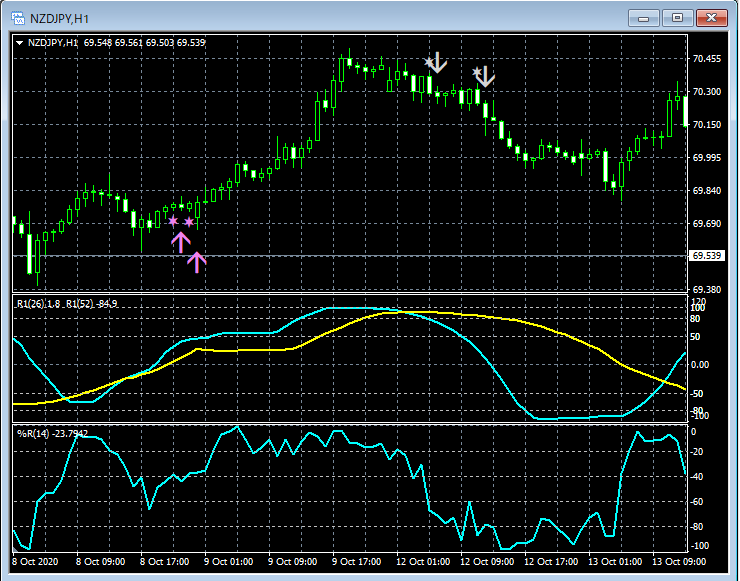Click price scale value 69.840
Viewport: 740px width, 581px height.
[x=706, y=191]
